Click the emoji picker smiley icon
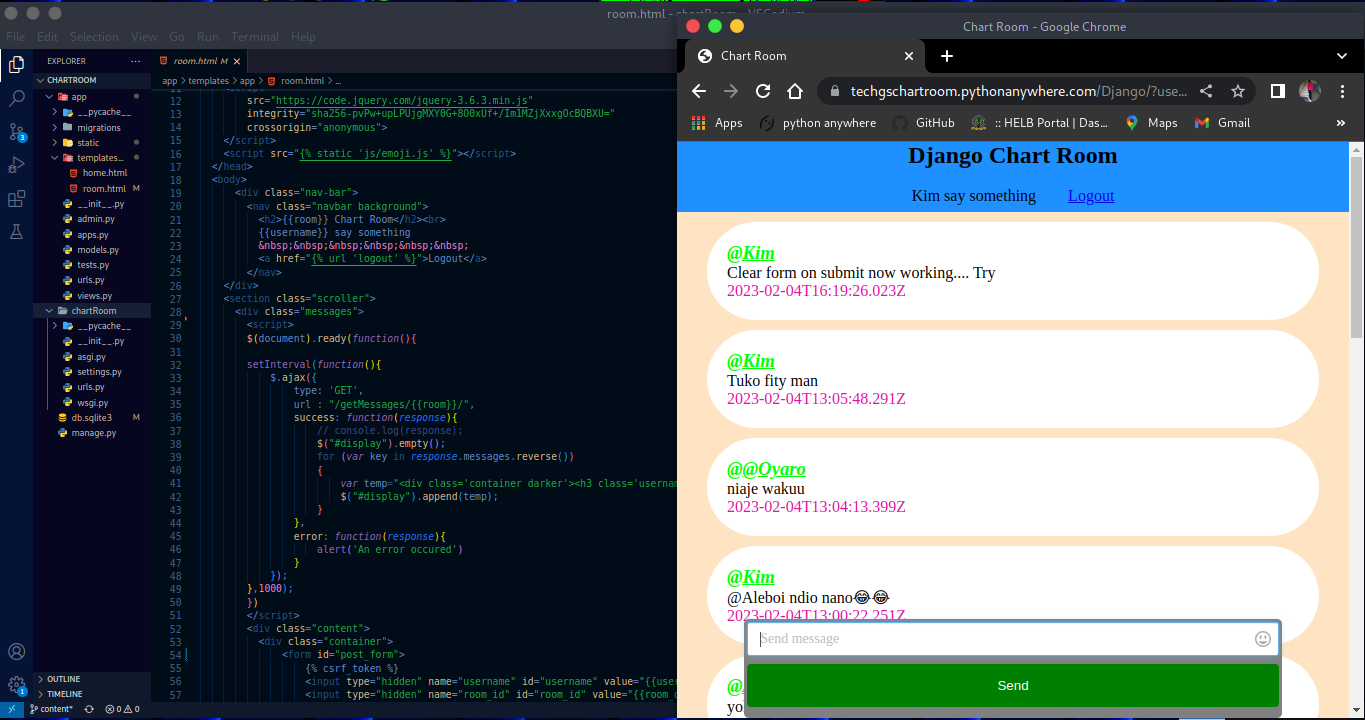 tap(1263, 639)
